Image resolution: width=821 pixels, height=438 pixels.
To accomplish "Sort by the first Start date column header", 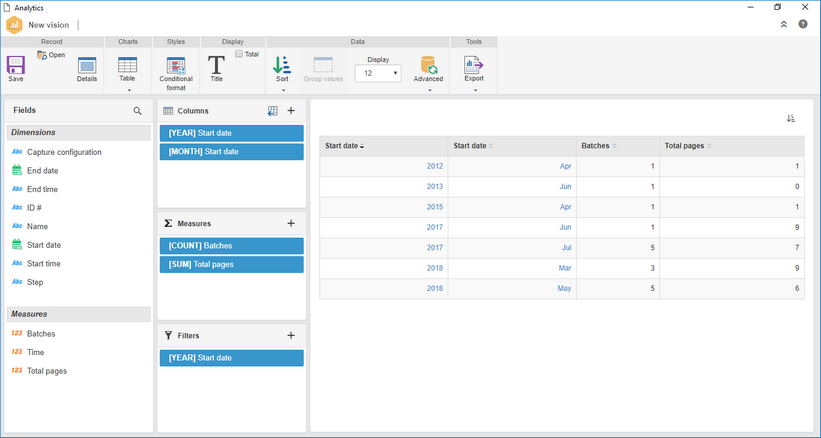I will [x=384, y=146].
